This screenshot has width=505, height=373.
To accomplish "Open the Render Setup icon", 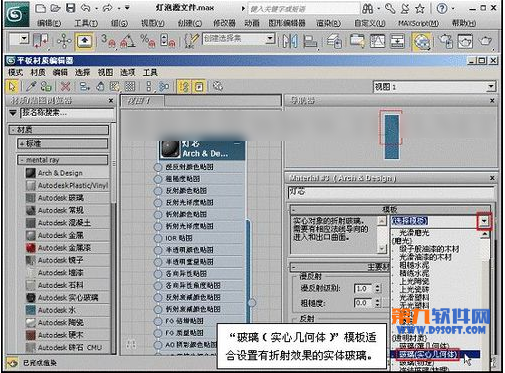I will [446, 41].
